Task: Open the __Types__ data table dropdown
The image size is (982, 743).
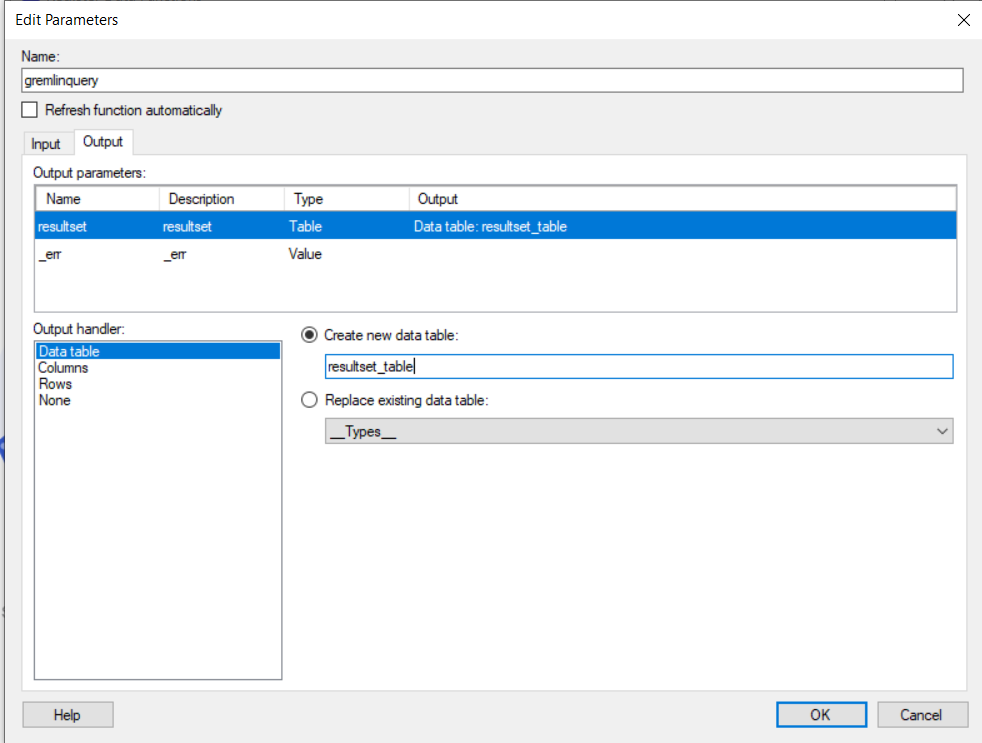Action: tap(638, 431)
